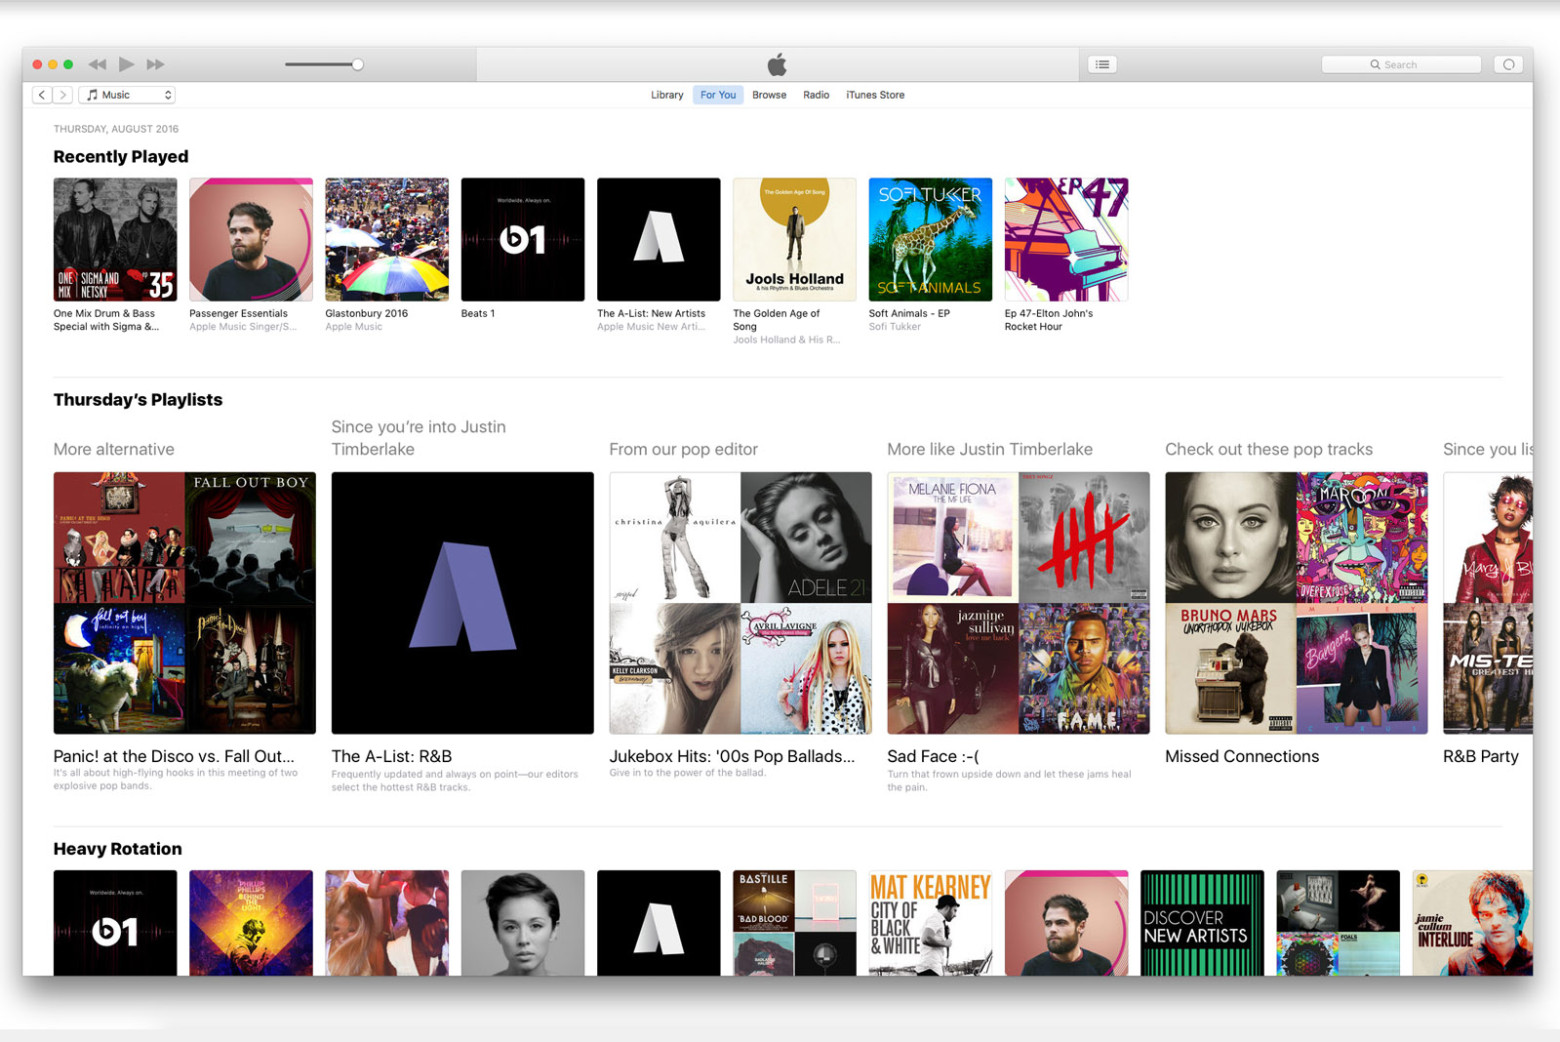Click into the Search field
Image resolution: width=1560 pixels, height=1042 pixels.
pos(1401,64)
